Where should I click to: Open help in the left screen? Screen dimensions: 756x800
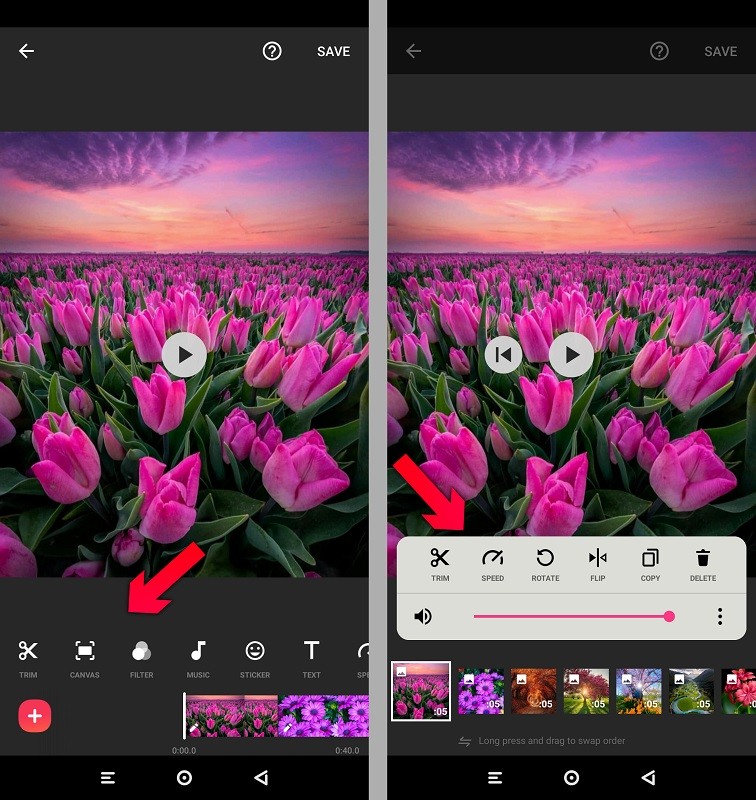[x=272, y=51]
